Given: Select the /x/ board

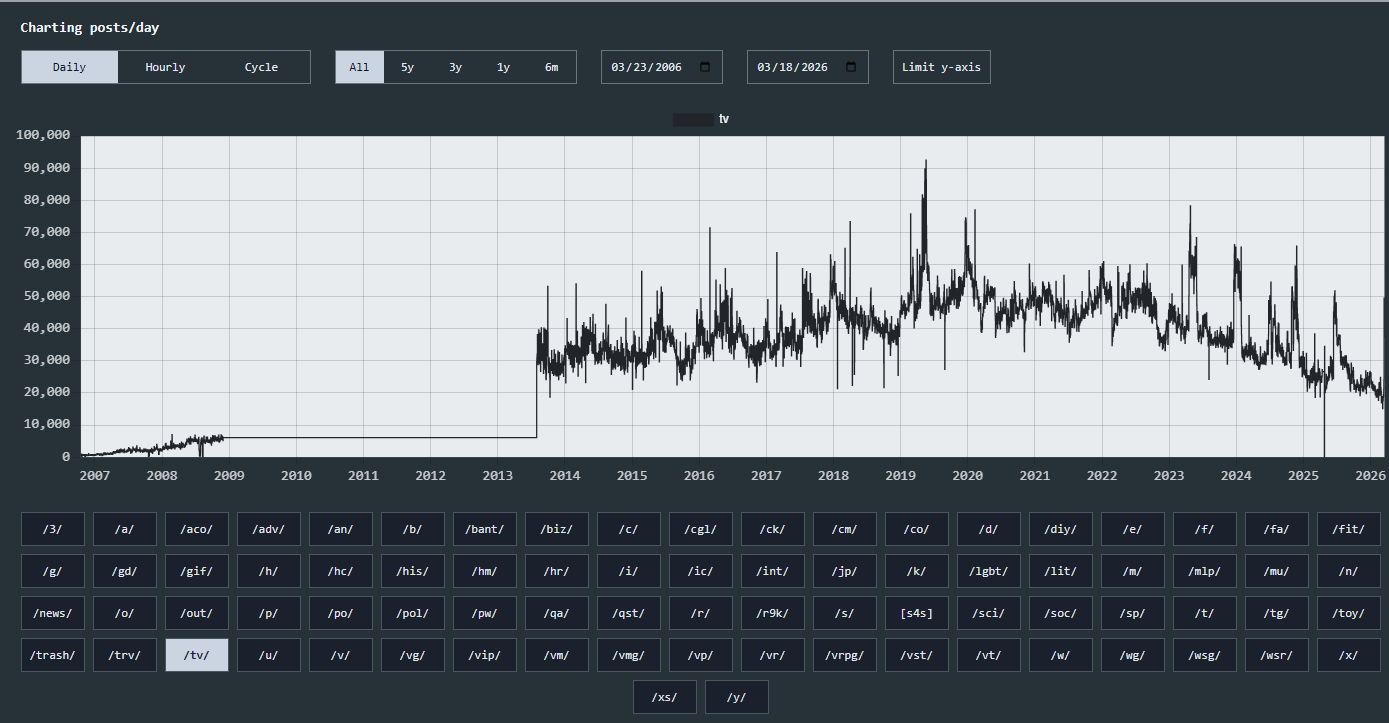Looking at the screenshot, I should pos(1349,655).
